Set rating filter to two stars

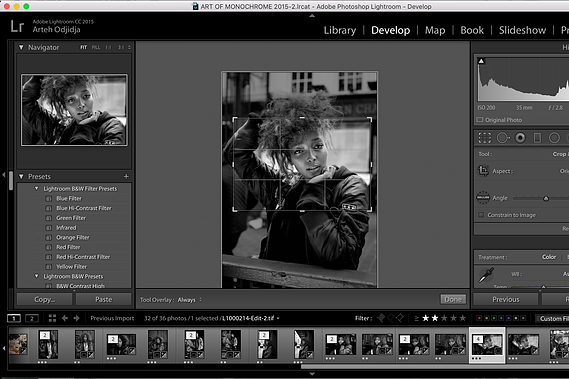pos(435,318)
